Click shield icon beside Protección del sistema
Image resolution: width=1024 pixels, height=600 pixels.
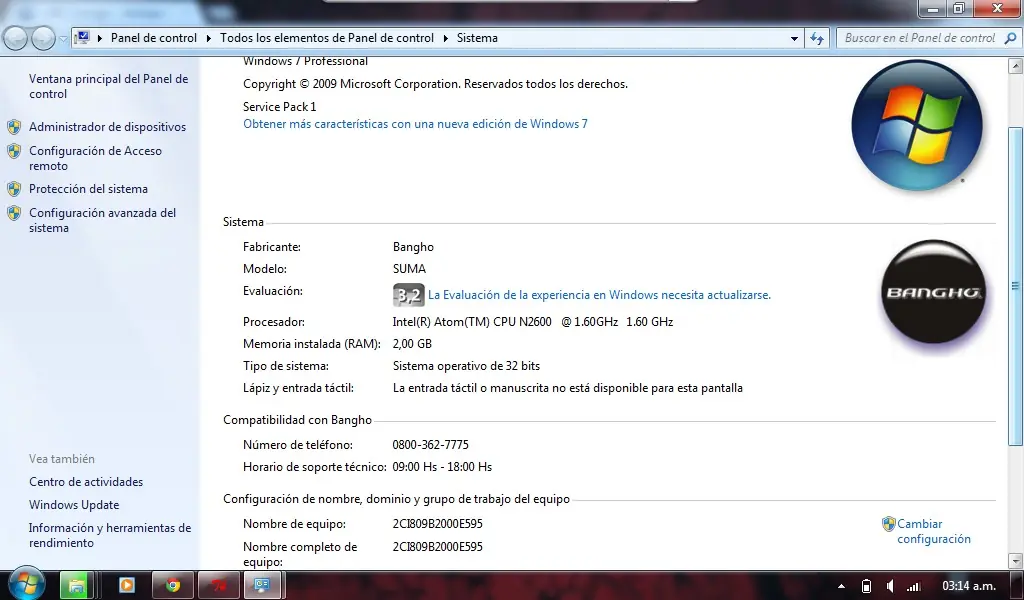click(14, 189)
